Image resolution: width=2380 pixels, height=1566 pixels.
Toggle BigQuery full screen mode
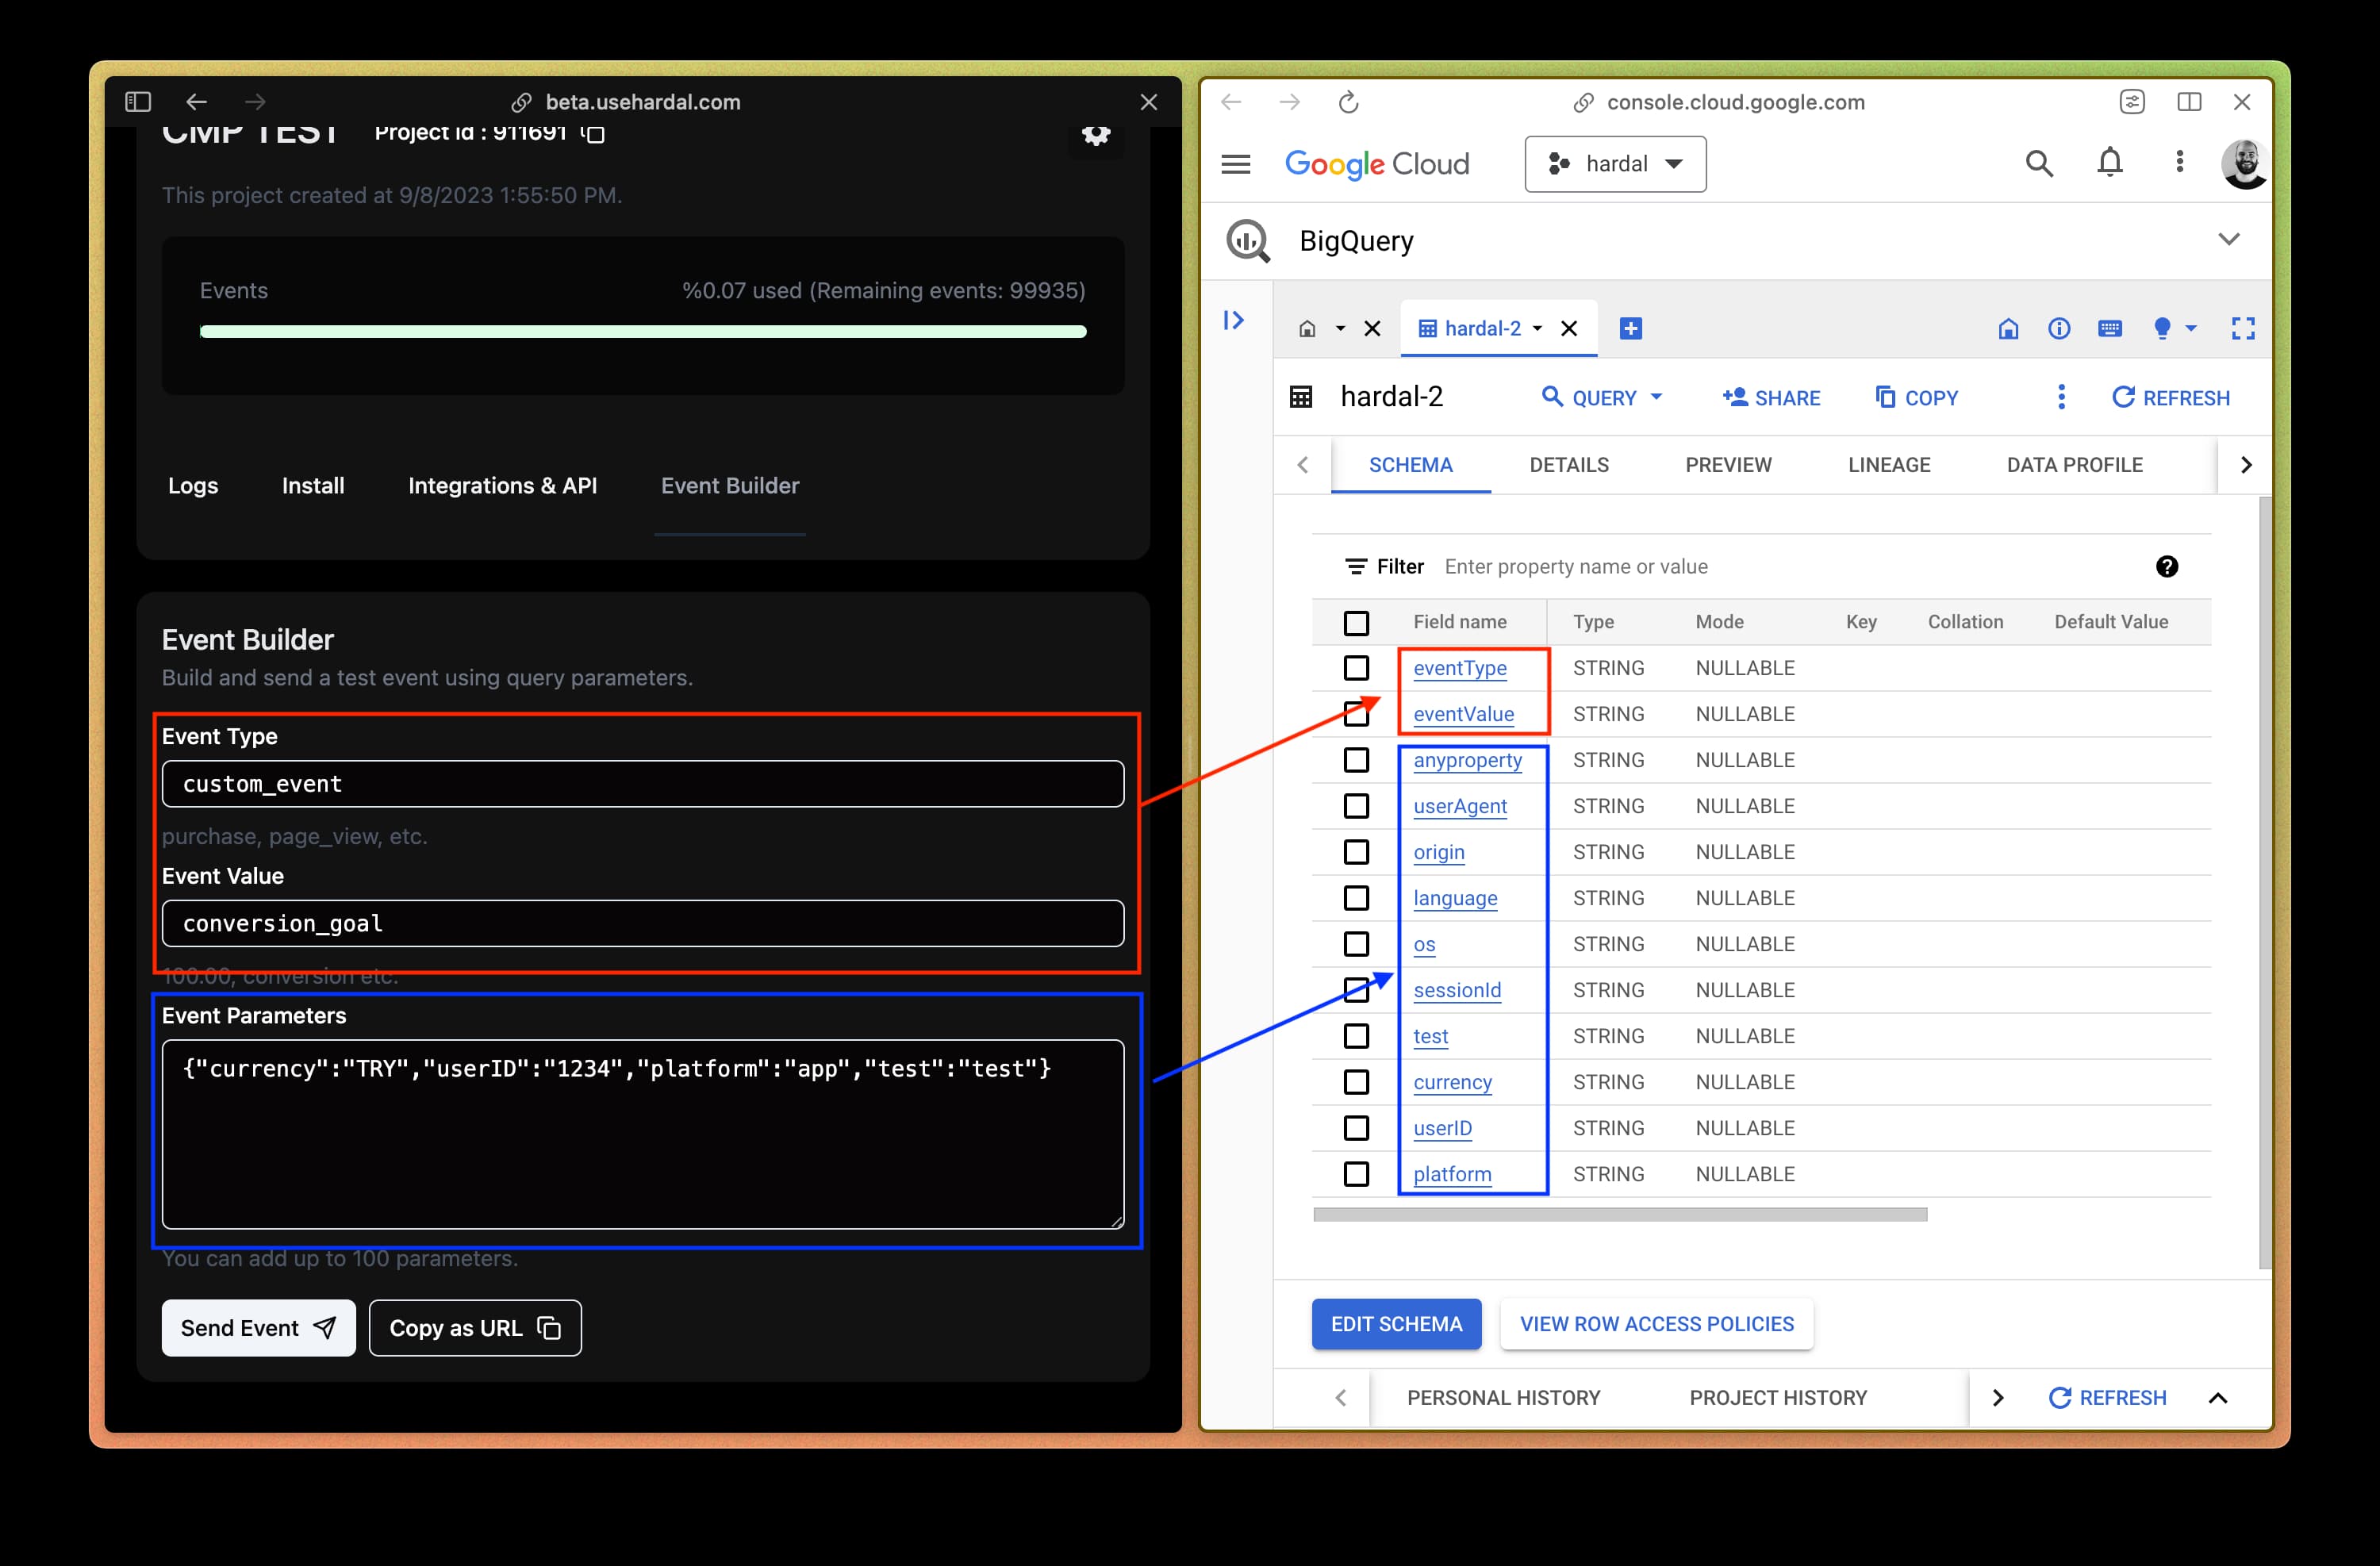point(2243,329)
